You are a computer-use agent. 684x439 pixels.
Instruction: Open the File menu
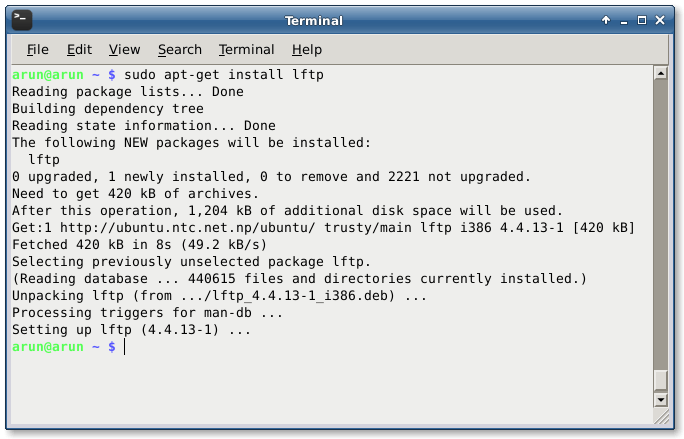(x=38, y=50)
